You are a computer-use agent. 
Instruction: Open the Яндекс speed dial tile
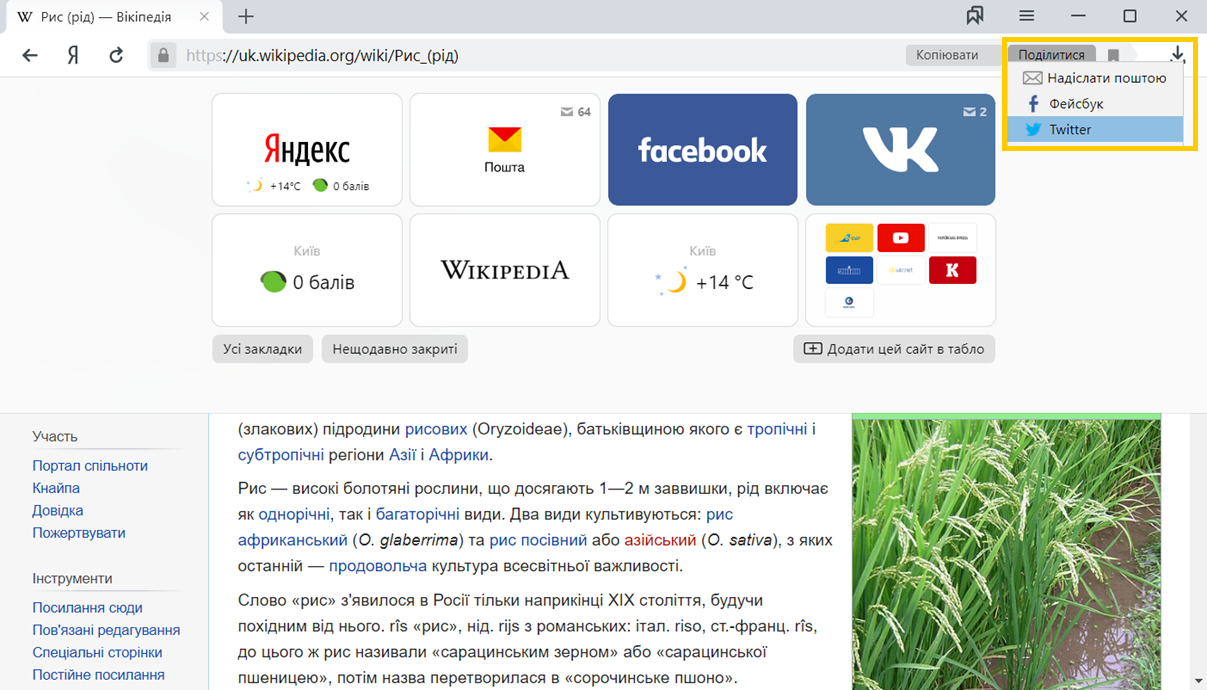coord(307,149)
